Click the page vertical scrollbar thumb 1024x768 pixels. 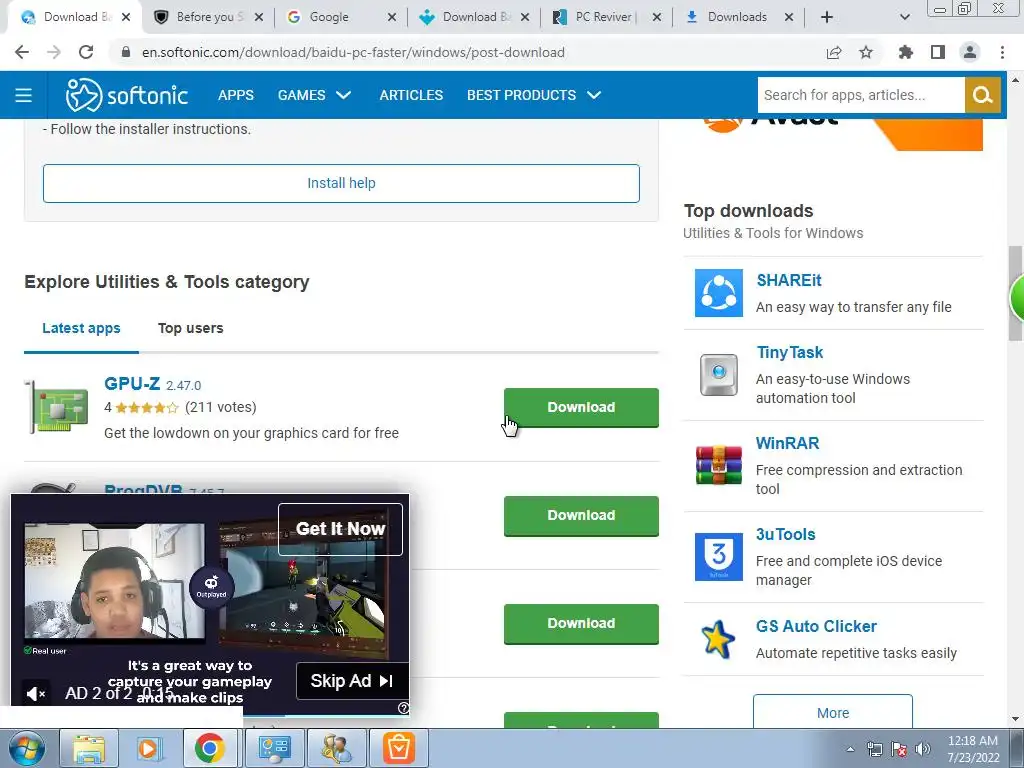click(1015, 293)
